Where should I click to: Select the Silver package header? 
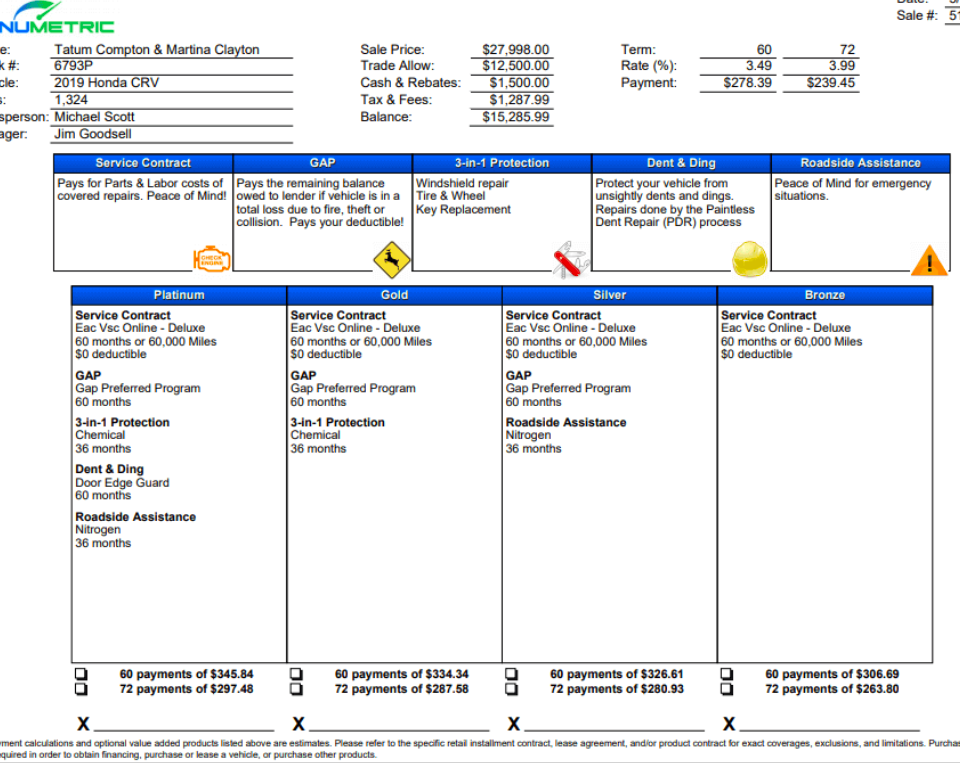(x=610, y=295)
